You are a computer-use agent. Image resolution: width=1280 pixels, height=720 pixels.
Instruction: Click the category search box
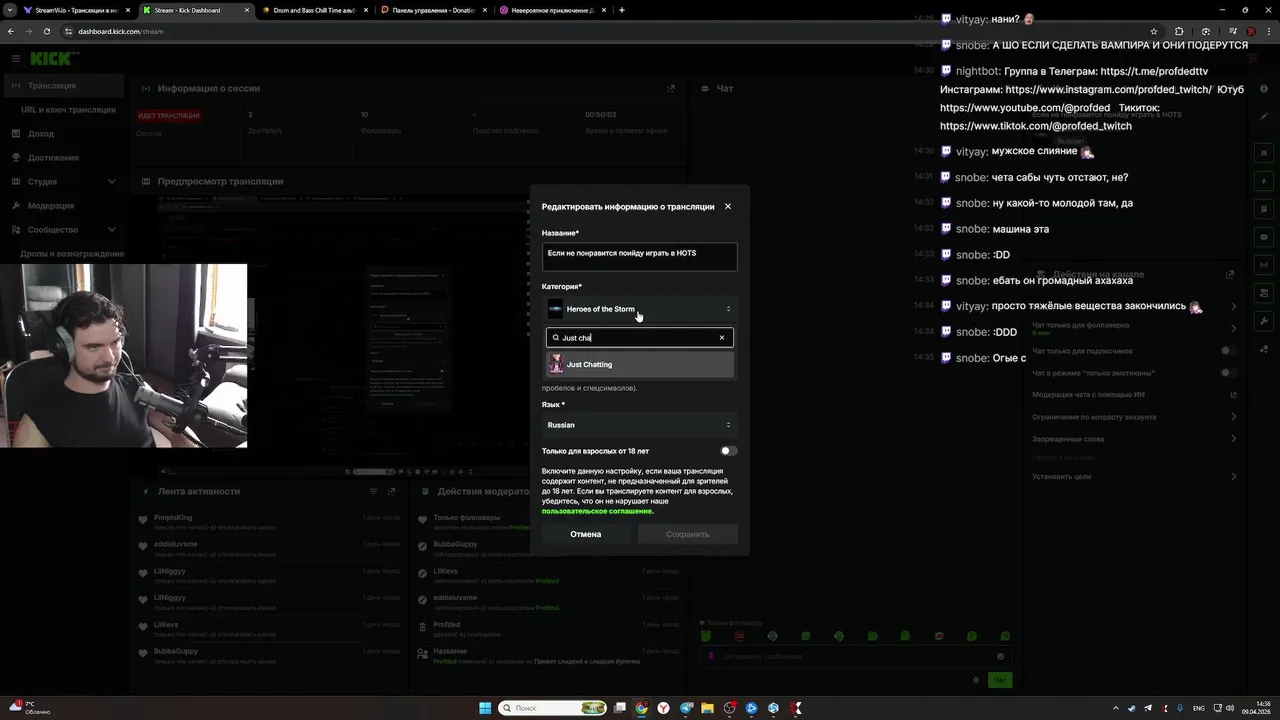tap(640, 338)
